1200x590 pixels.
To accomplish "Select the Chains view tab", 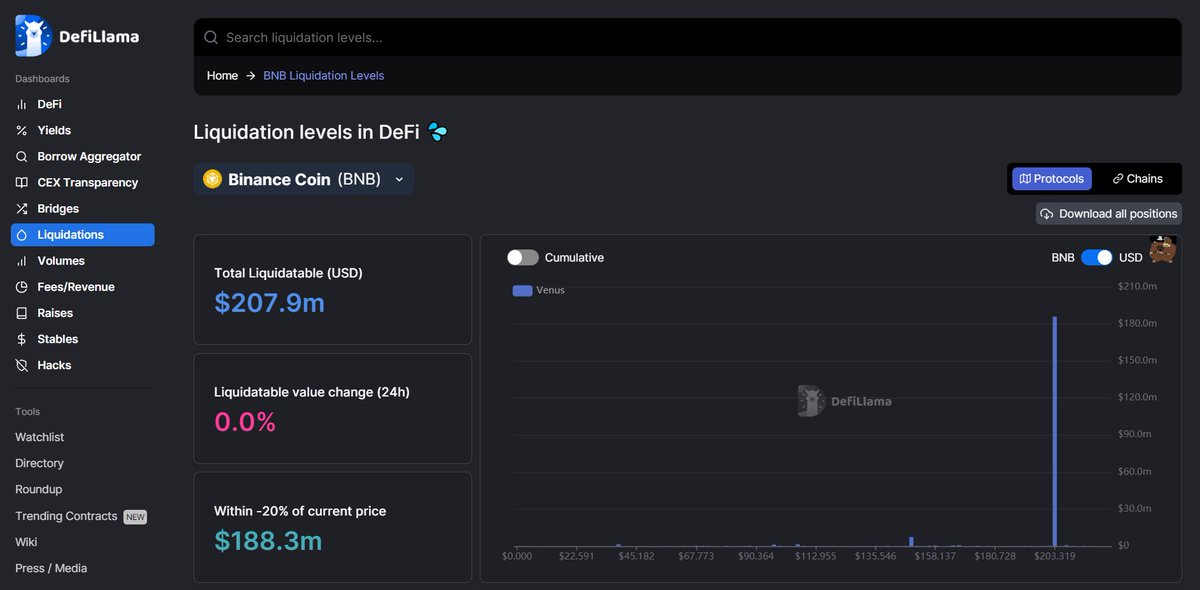I will (x=1138, y=179).
